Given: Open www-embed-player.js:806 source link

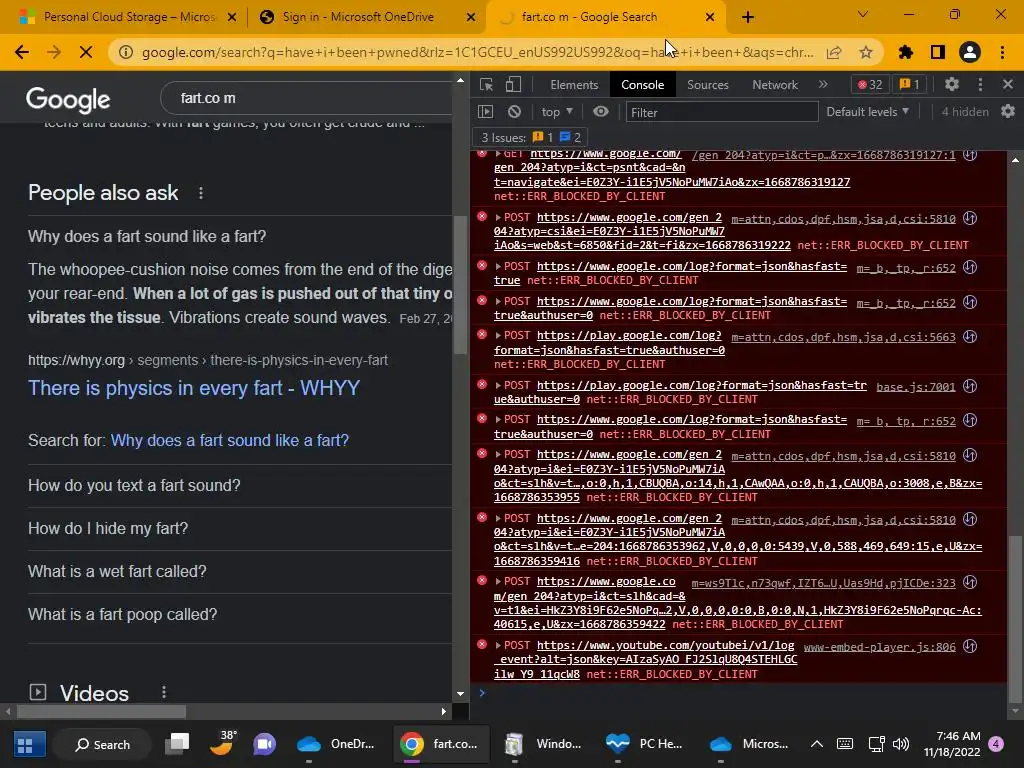Looking at the screenshot, I should click(x=879, y=647).
